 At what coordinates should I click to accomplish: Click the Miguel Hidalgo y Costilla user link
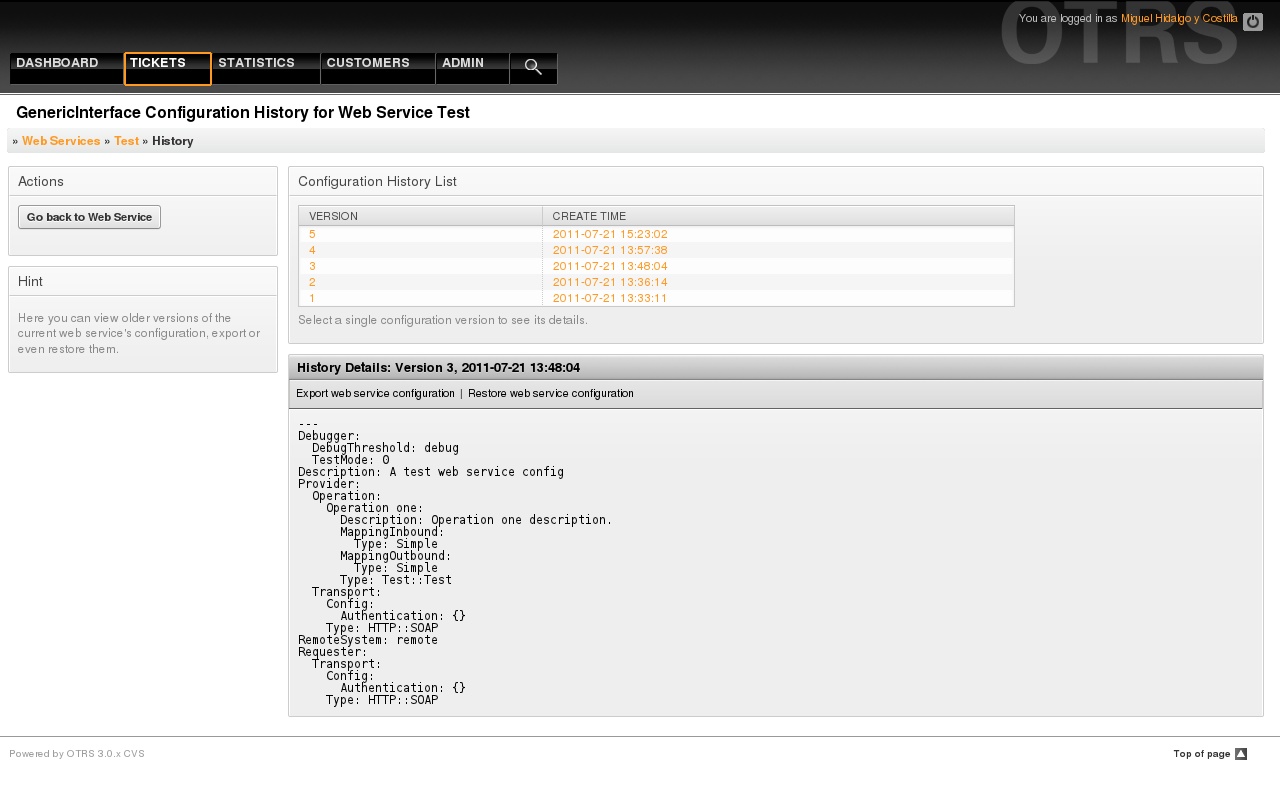1179,19
